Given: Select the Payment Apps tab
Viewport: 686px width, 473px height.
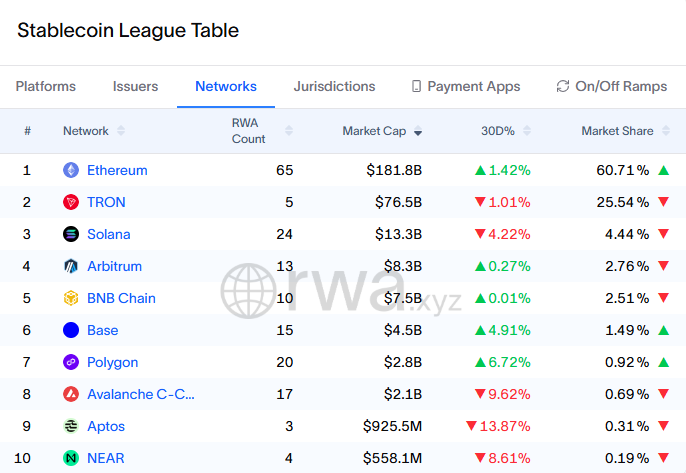Looking at the screenshot, I should click(x=465, y=87).
